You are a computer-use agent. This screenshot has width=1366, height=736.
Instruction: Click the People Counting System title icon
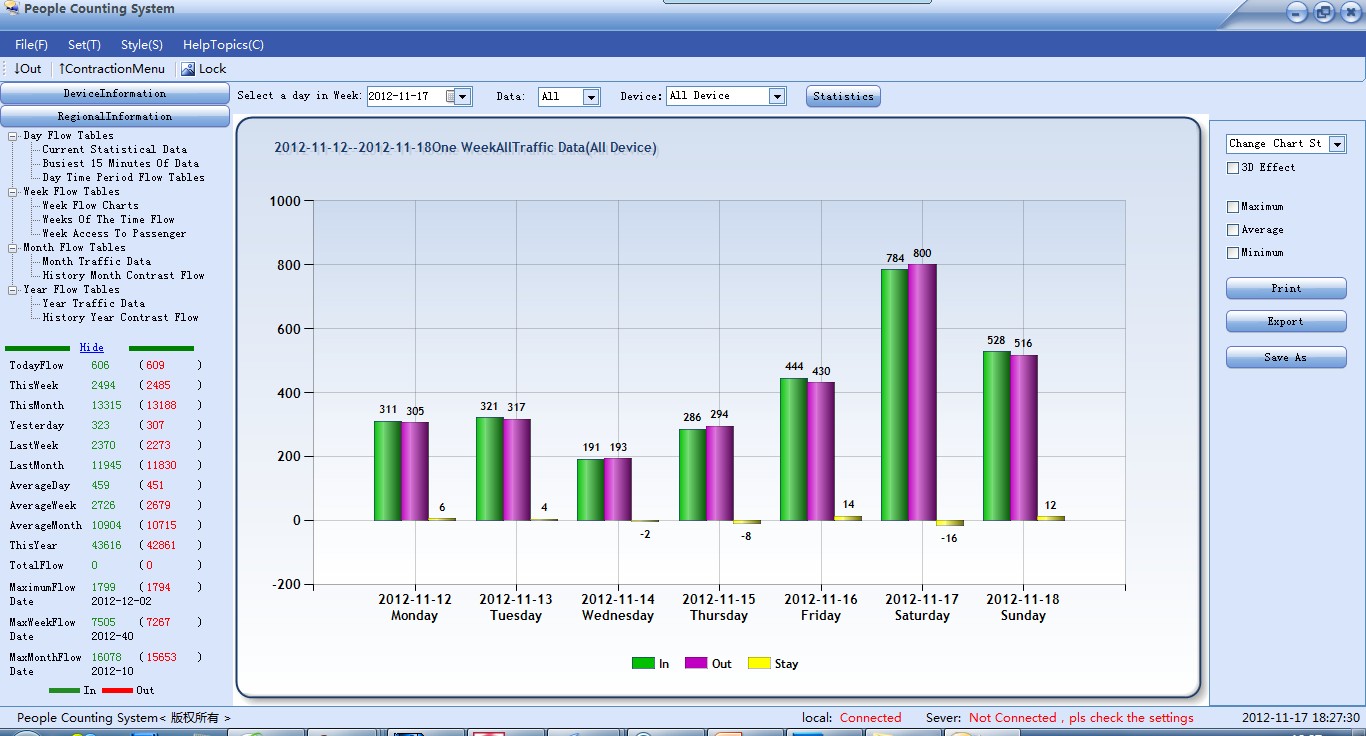[x=12, y=9]
